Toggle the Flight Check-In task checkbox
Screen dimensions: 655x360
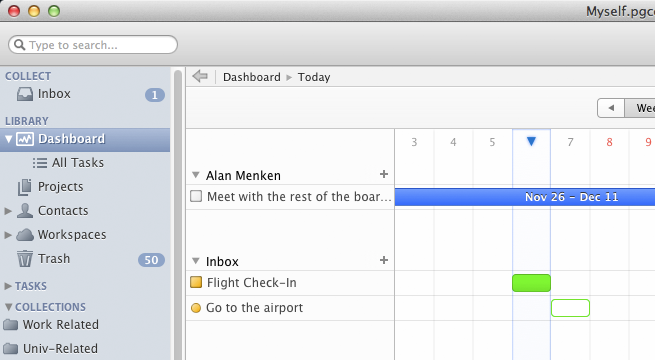coord(196,282)
